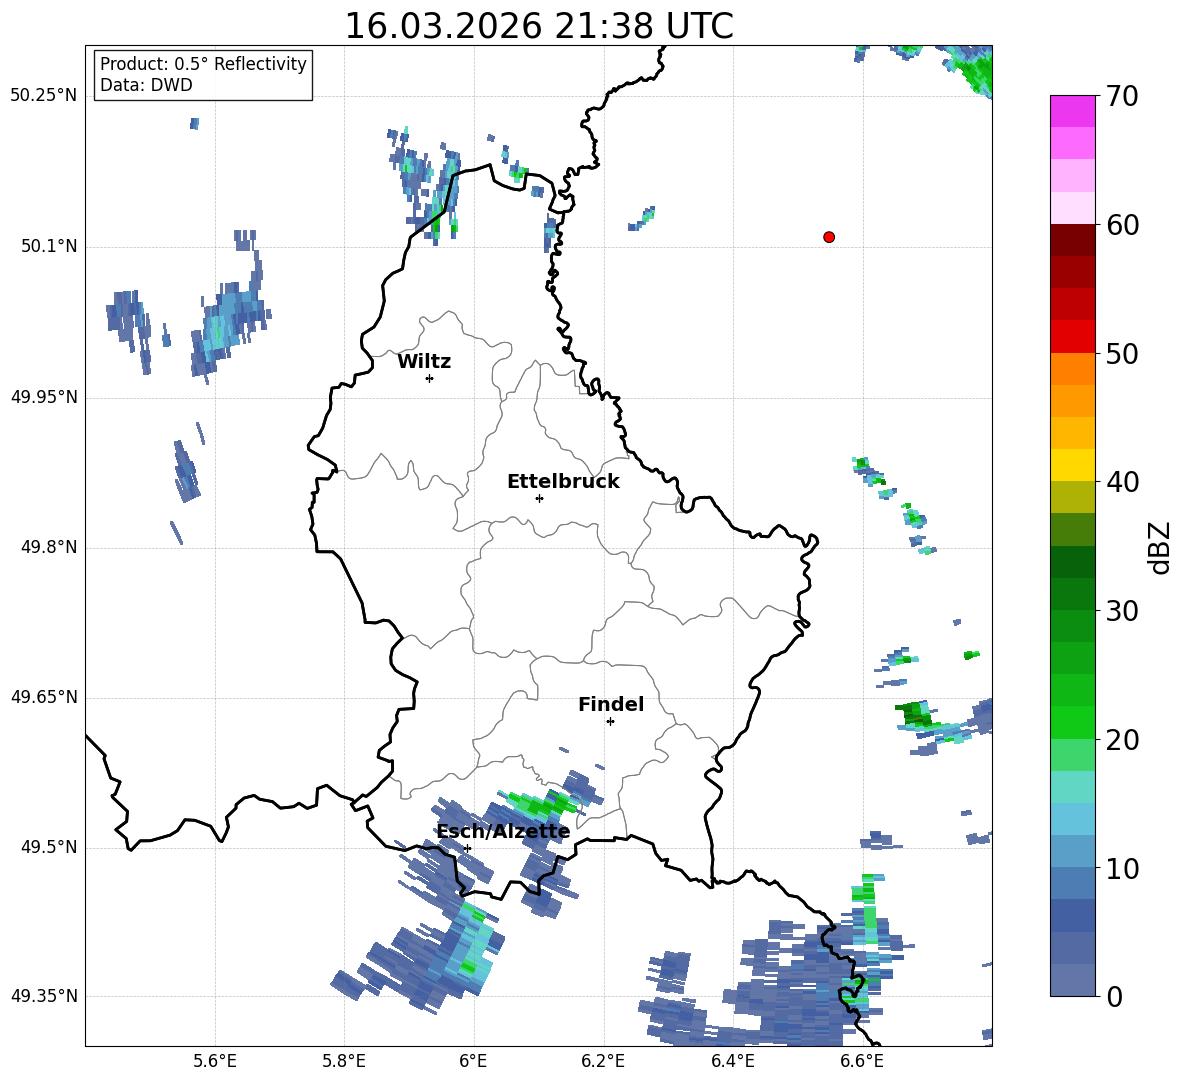Click the 50 value on the colorbar
The image size is (1184, 1081).
[1122, 353]
